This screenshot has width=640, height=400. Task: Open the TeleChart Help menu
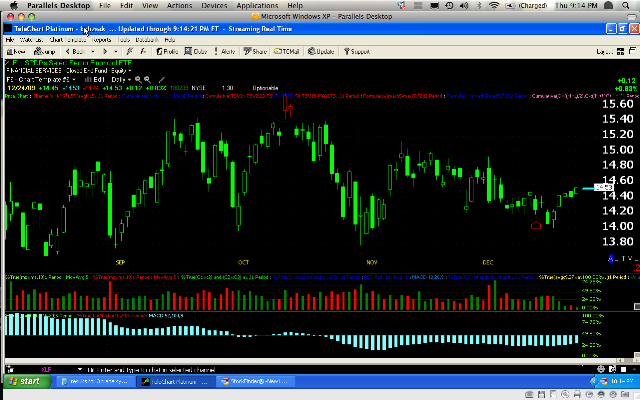[x=170, y=40]
